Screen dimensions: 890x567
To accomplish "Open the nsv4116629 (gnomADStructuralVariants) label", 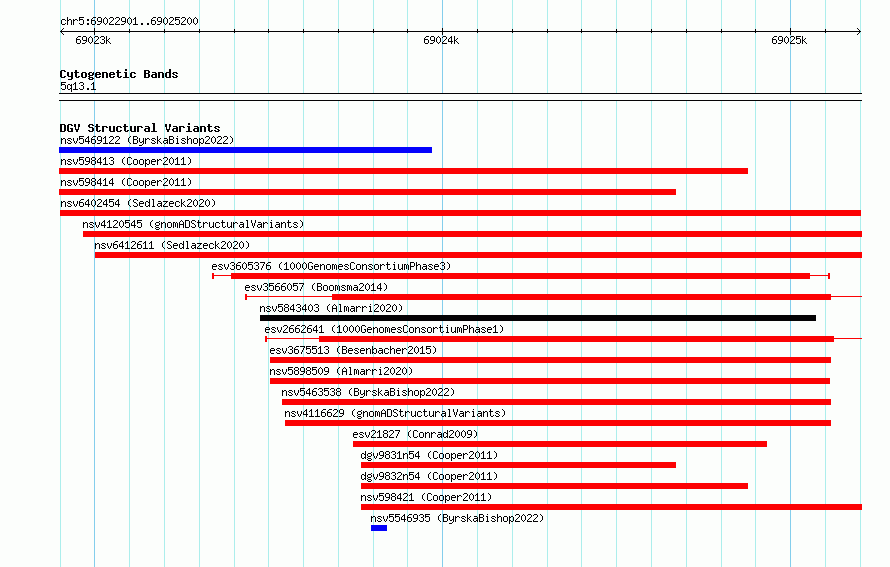I will click(395, 413).
